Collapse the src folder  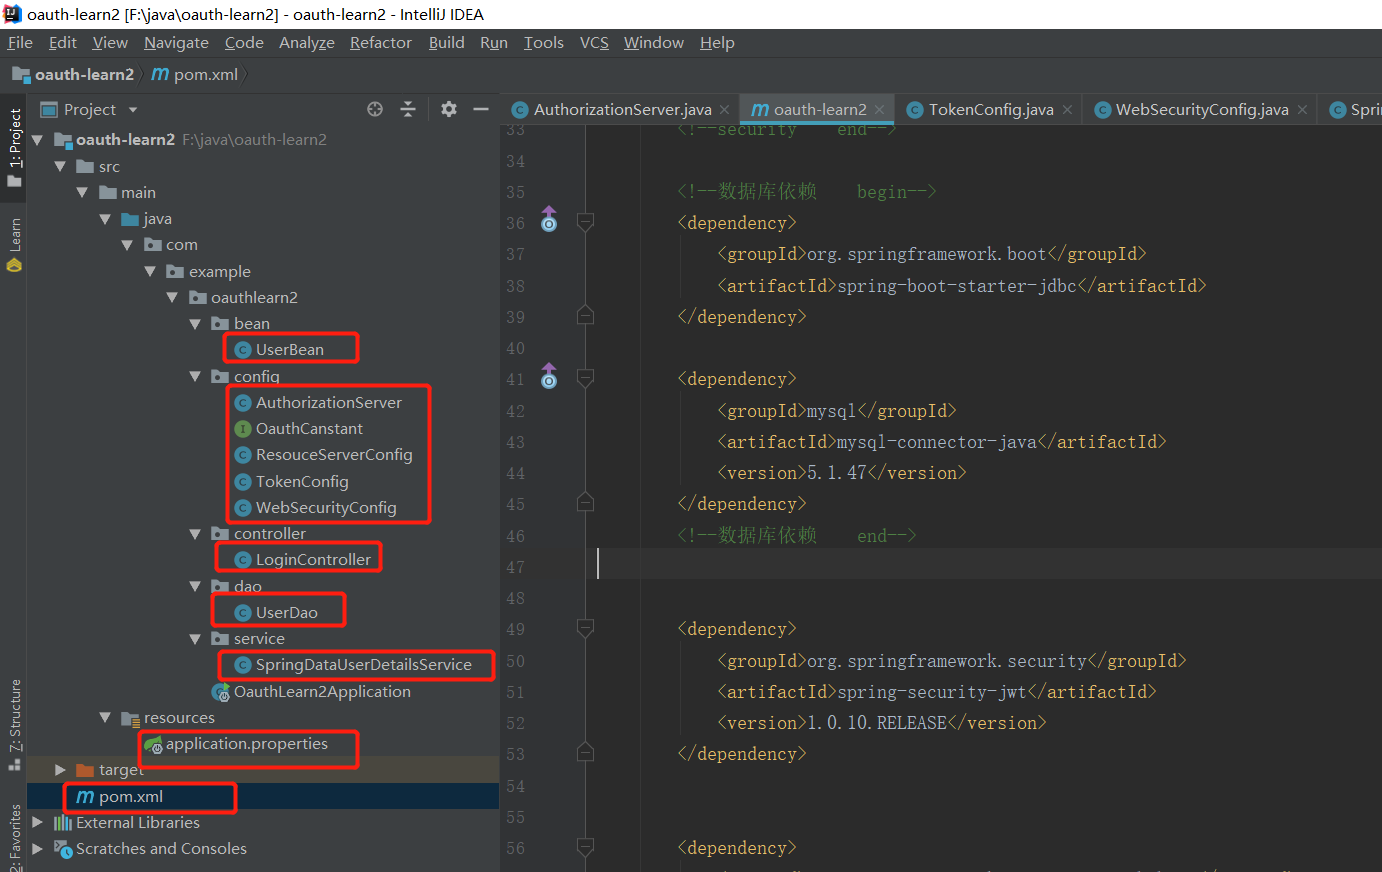[60, 166]
